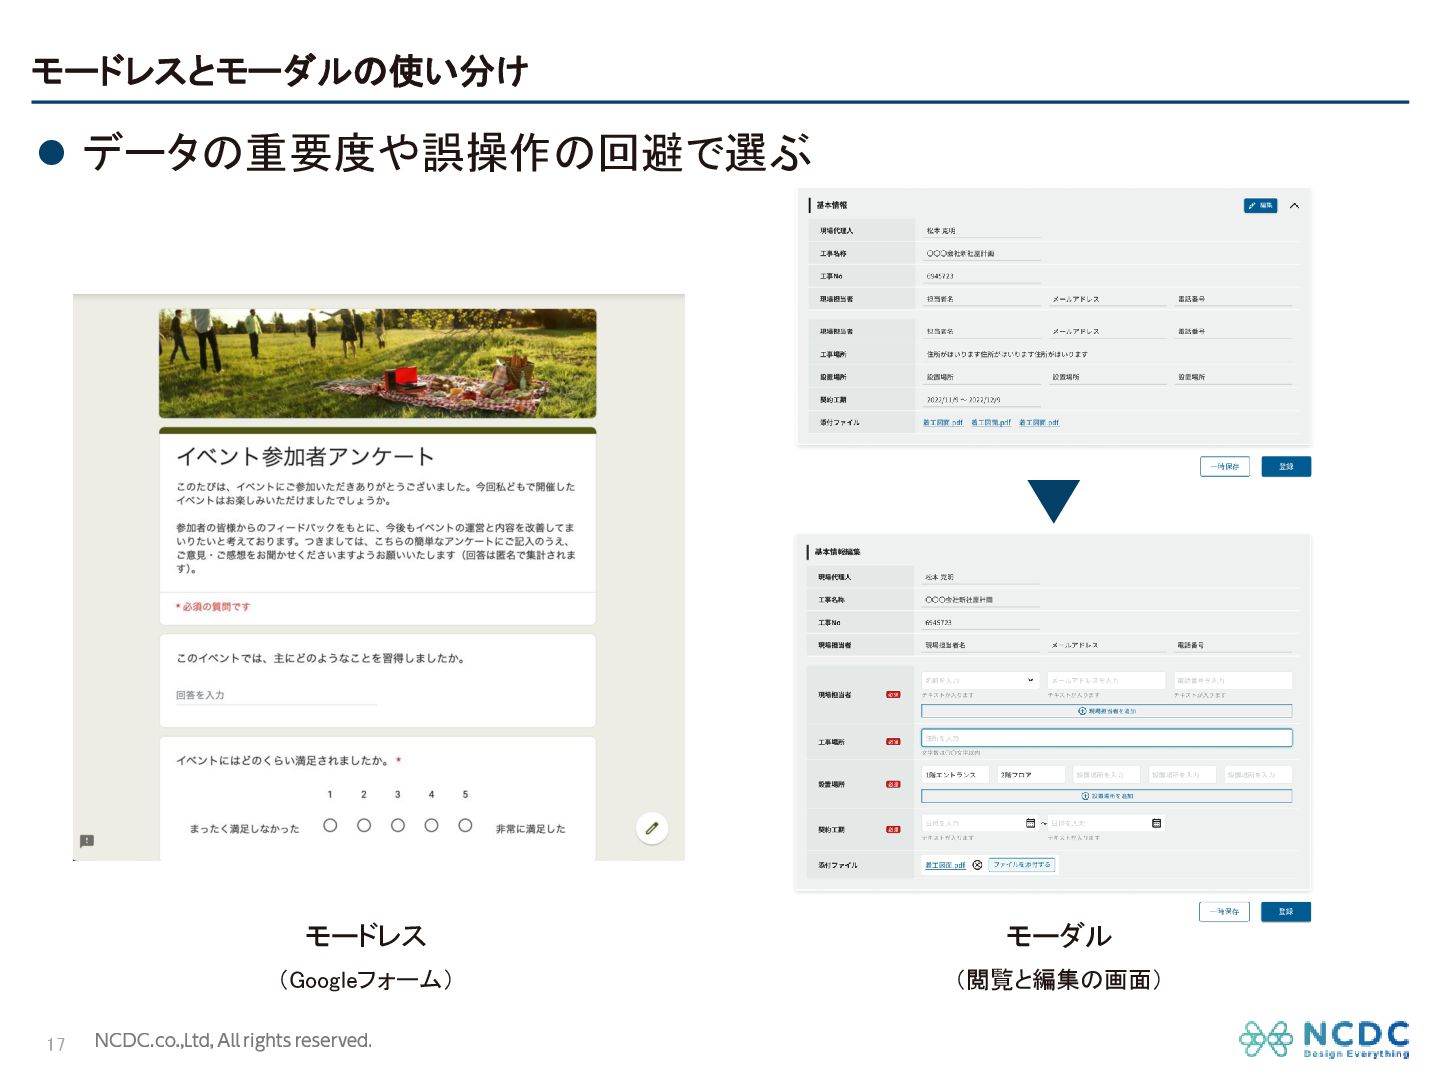Click the 設置場所を追加 plus button
Viewport: 1440px width, 1080px height.
point(1106,796)
